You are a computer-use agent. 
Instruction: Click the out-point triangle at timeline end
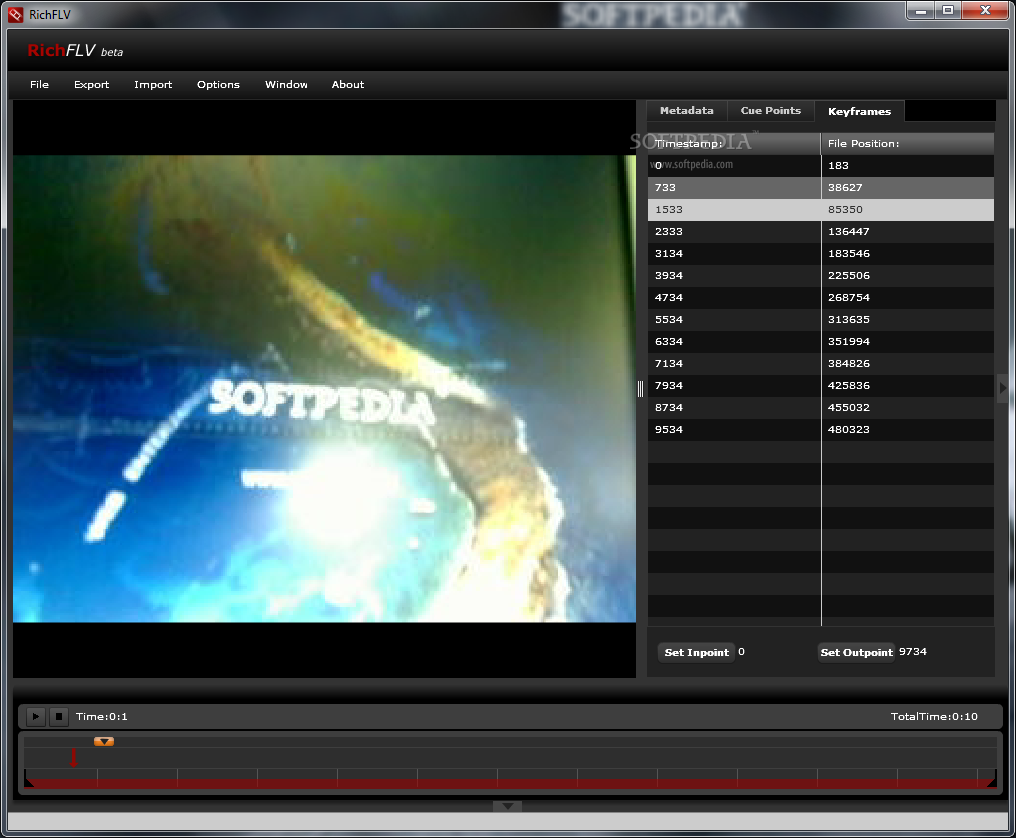[x=991, y=782]
